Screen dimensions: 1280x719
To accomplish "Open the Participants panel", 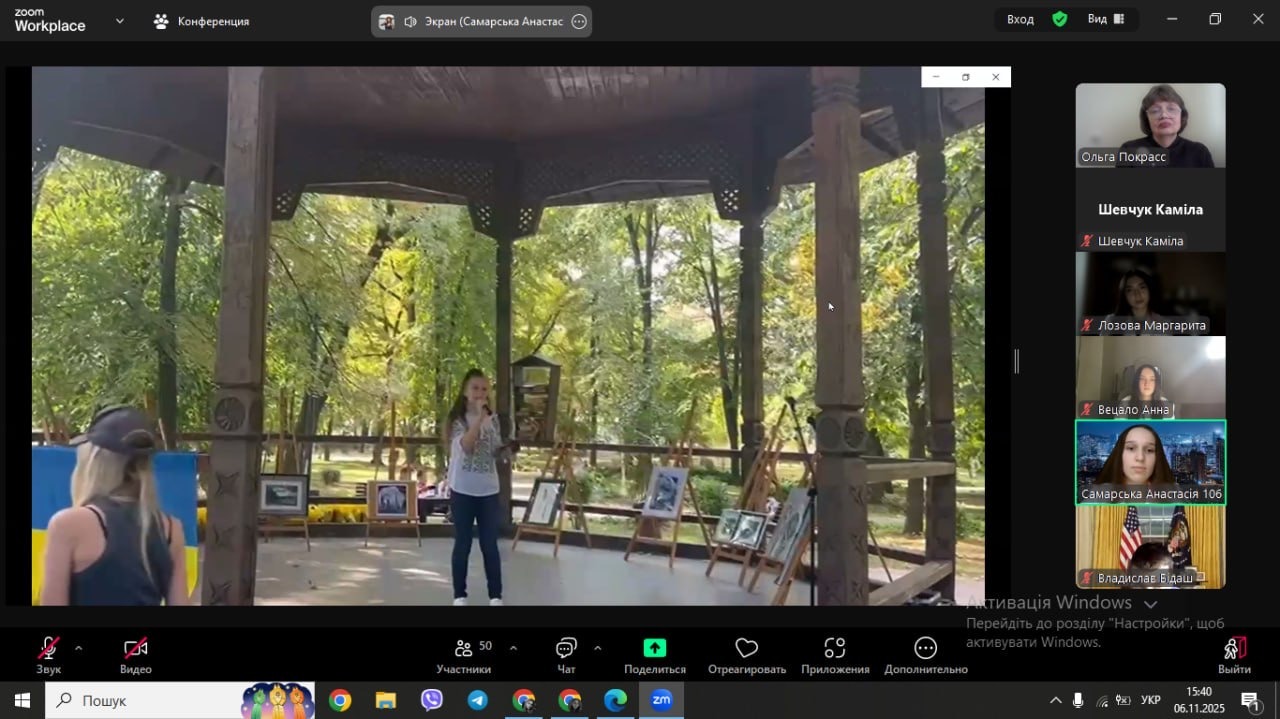I will coord(463,655).
